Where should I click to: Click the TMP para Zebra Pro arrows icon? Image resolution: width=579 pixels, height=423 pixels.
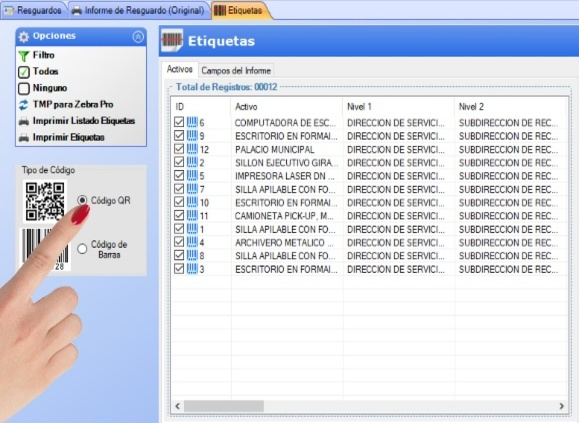pyautogui.click(x=24, y=105)
